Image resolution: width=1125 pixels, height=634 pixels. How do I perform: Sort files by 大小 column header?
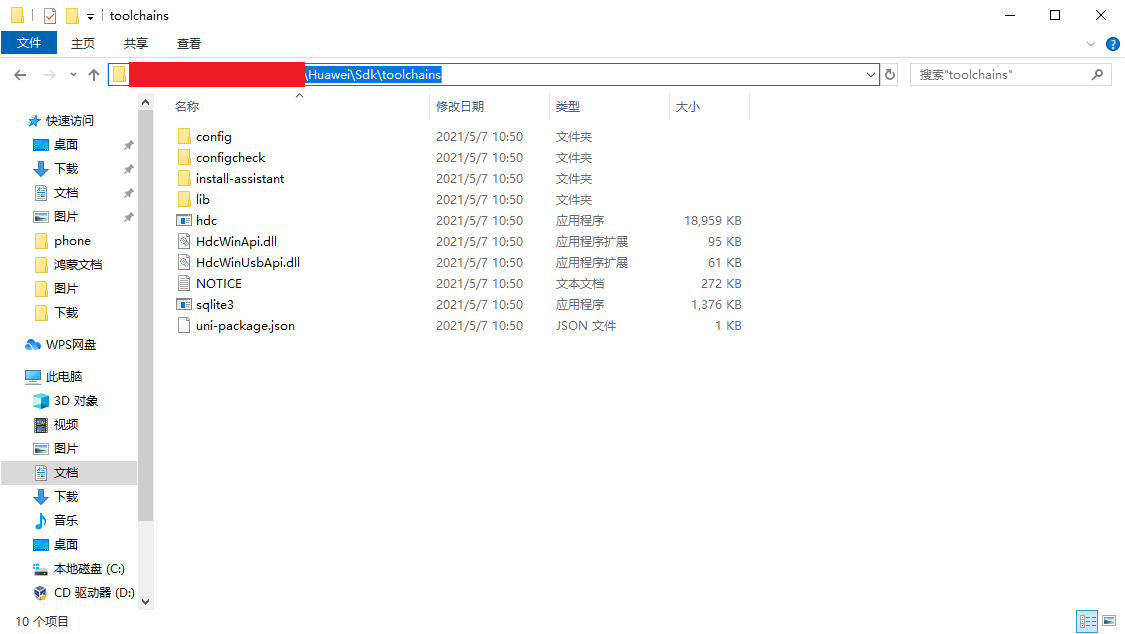pos(688,106)
